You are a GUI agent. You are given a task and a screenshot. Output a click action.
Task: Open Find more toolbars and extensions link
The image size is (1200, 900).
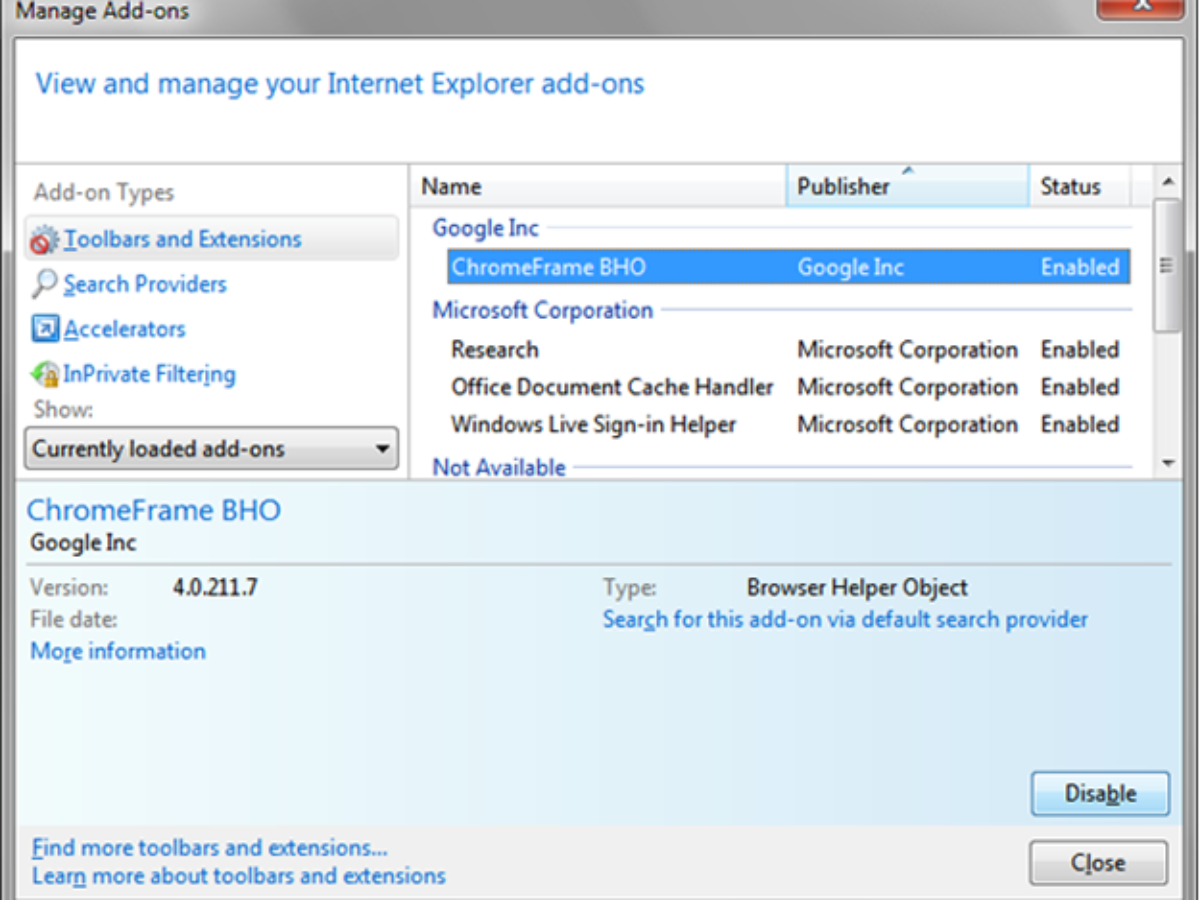[x=209, y=848]
